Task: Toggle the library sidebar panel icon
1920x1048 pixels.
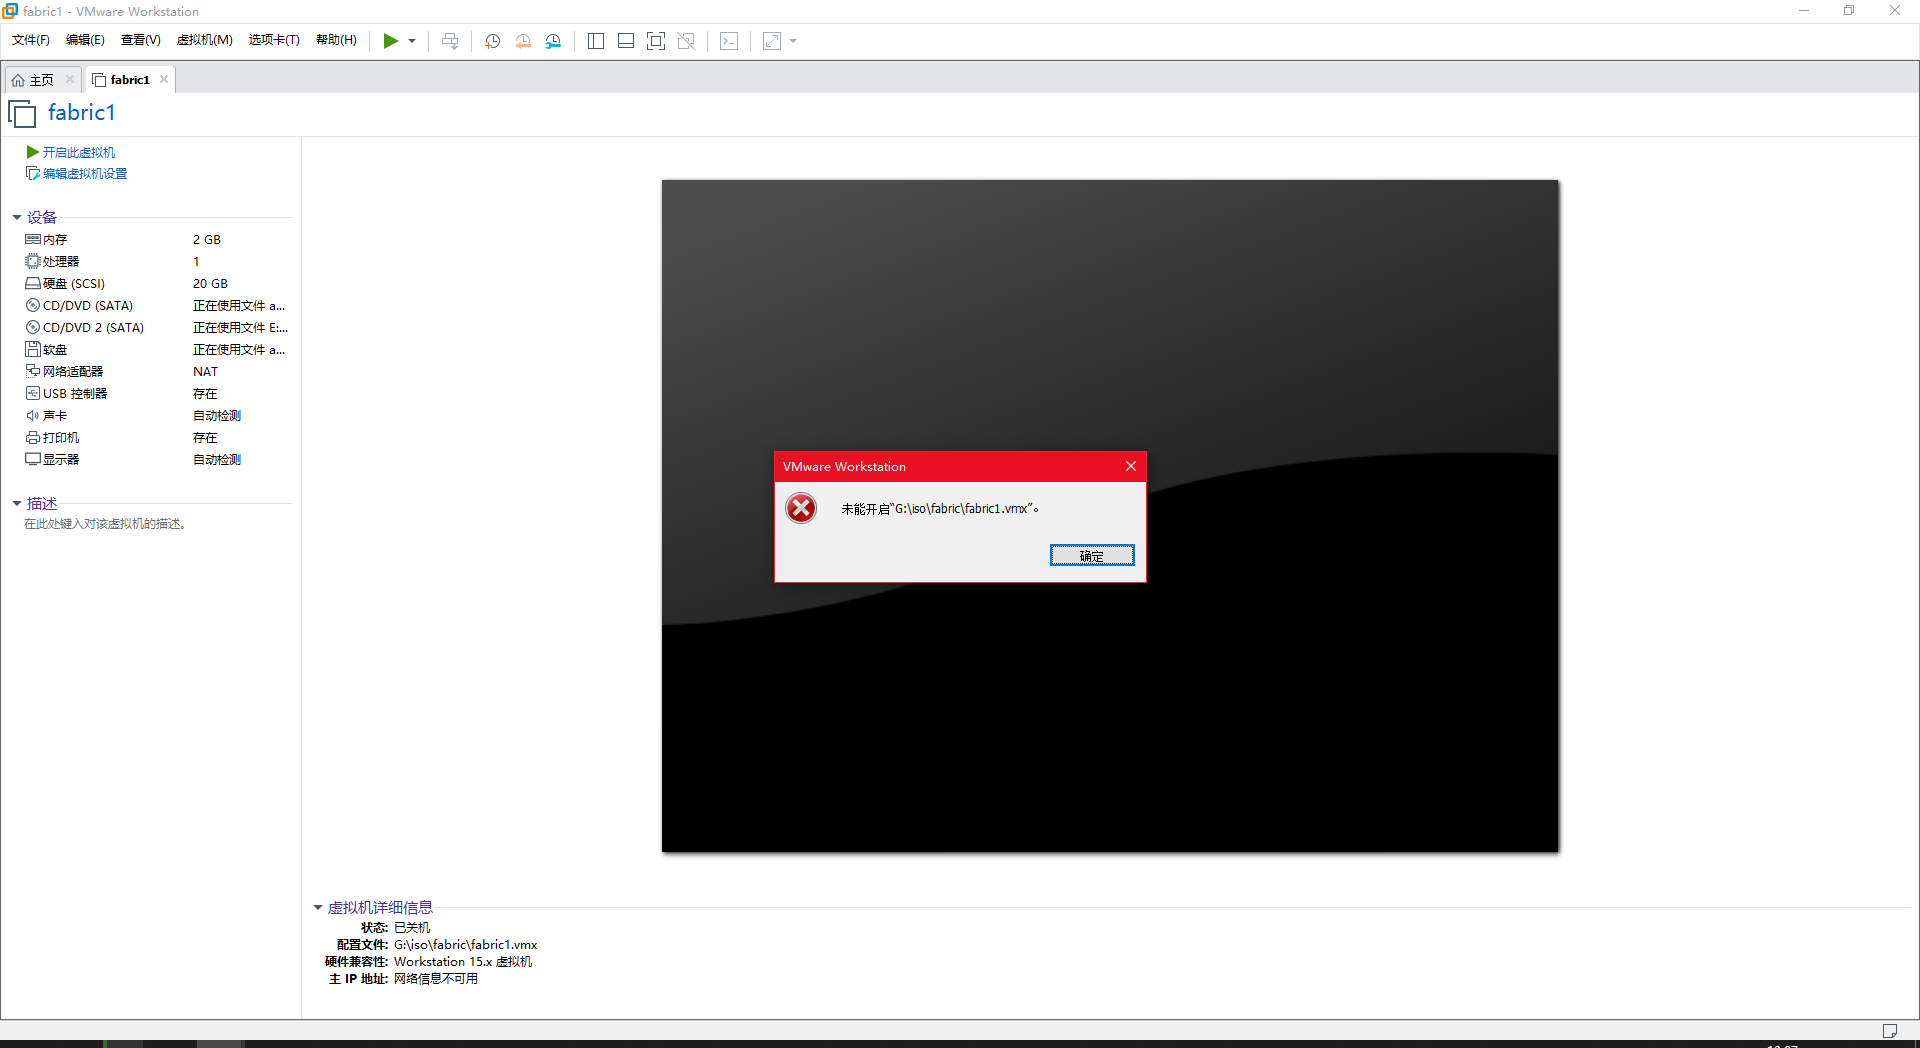Action: click(x=596, y=41)
